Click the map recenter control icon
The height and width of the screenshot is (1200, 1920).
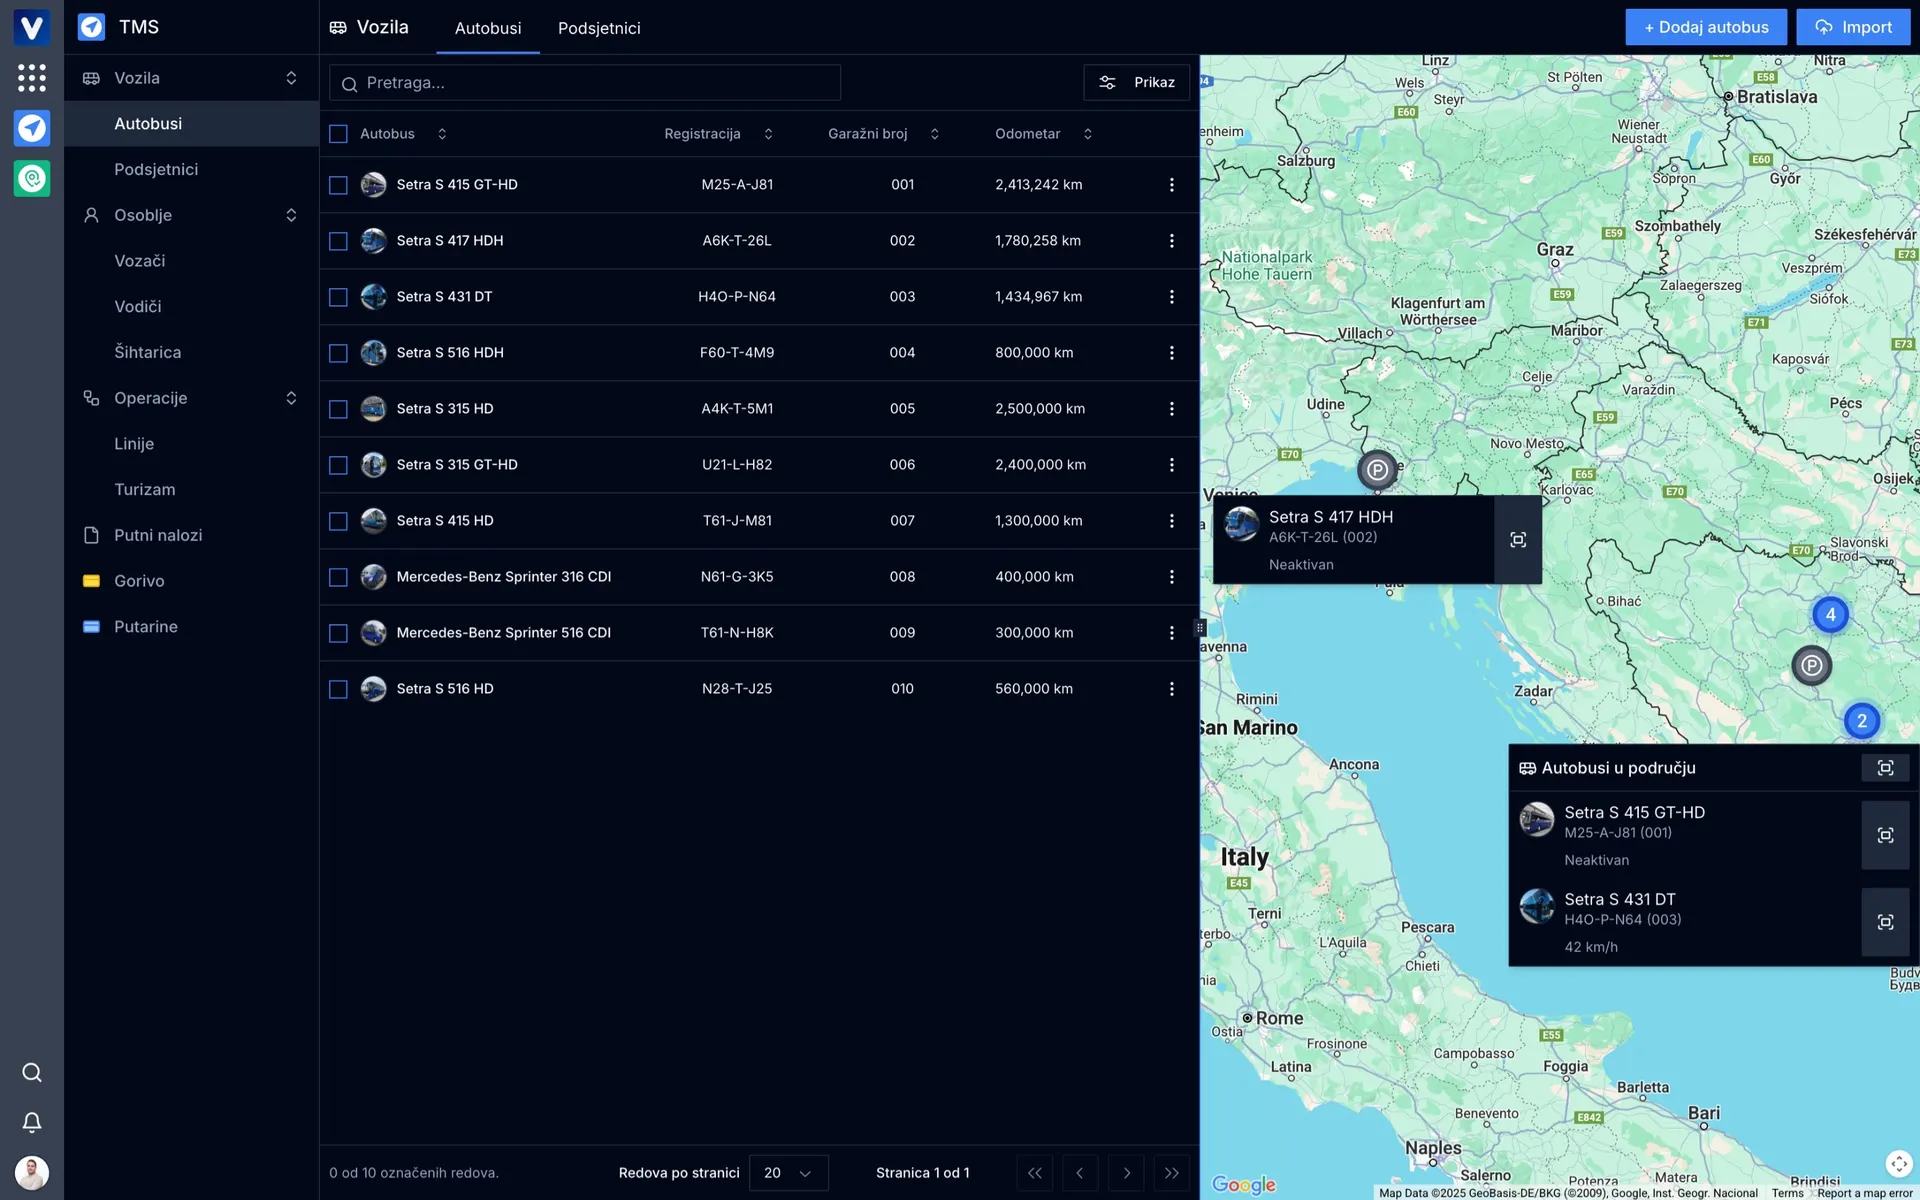point(1898,1164)
